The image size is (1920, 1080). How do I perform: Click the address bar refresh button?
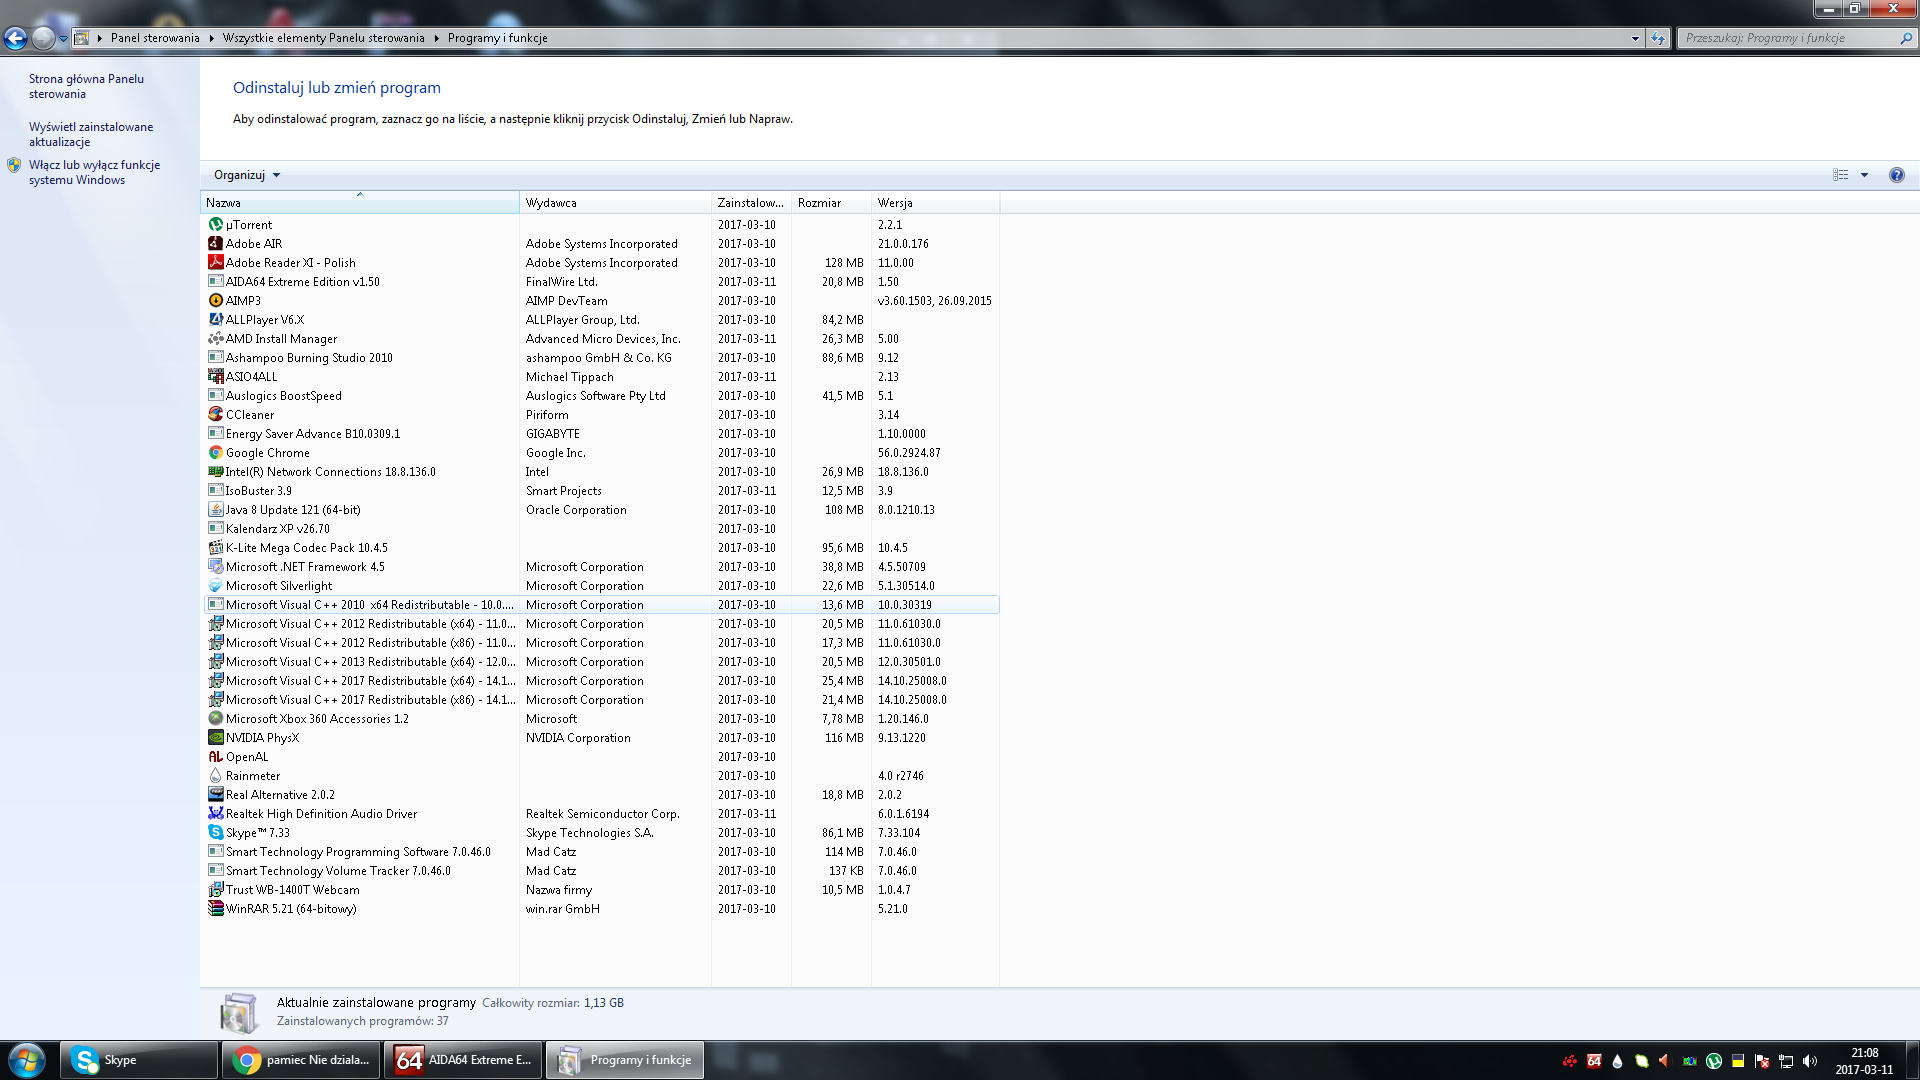pyautogui.click(x=1658, y=38)
